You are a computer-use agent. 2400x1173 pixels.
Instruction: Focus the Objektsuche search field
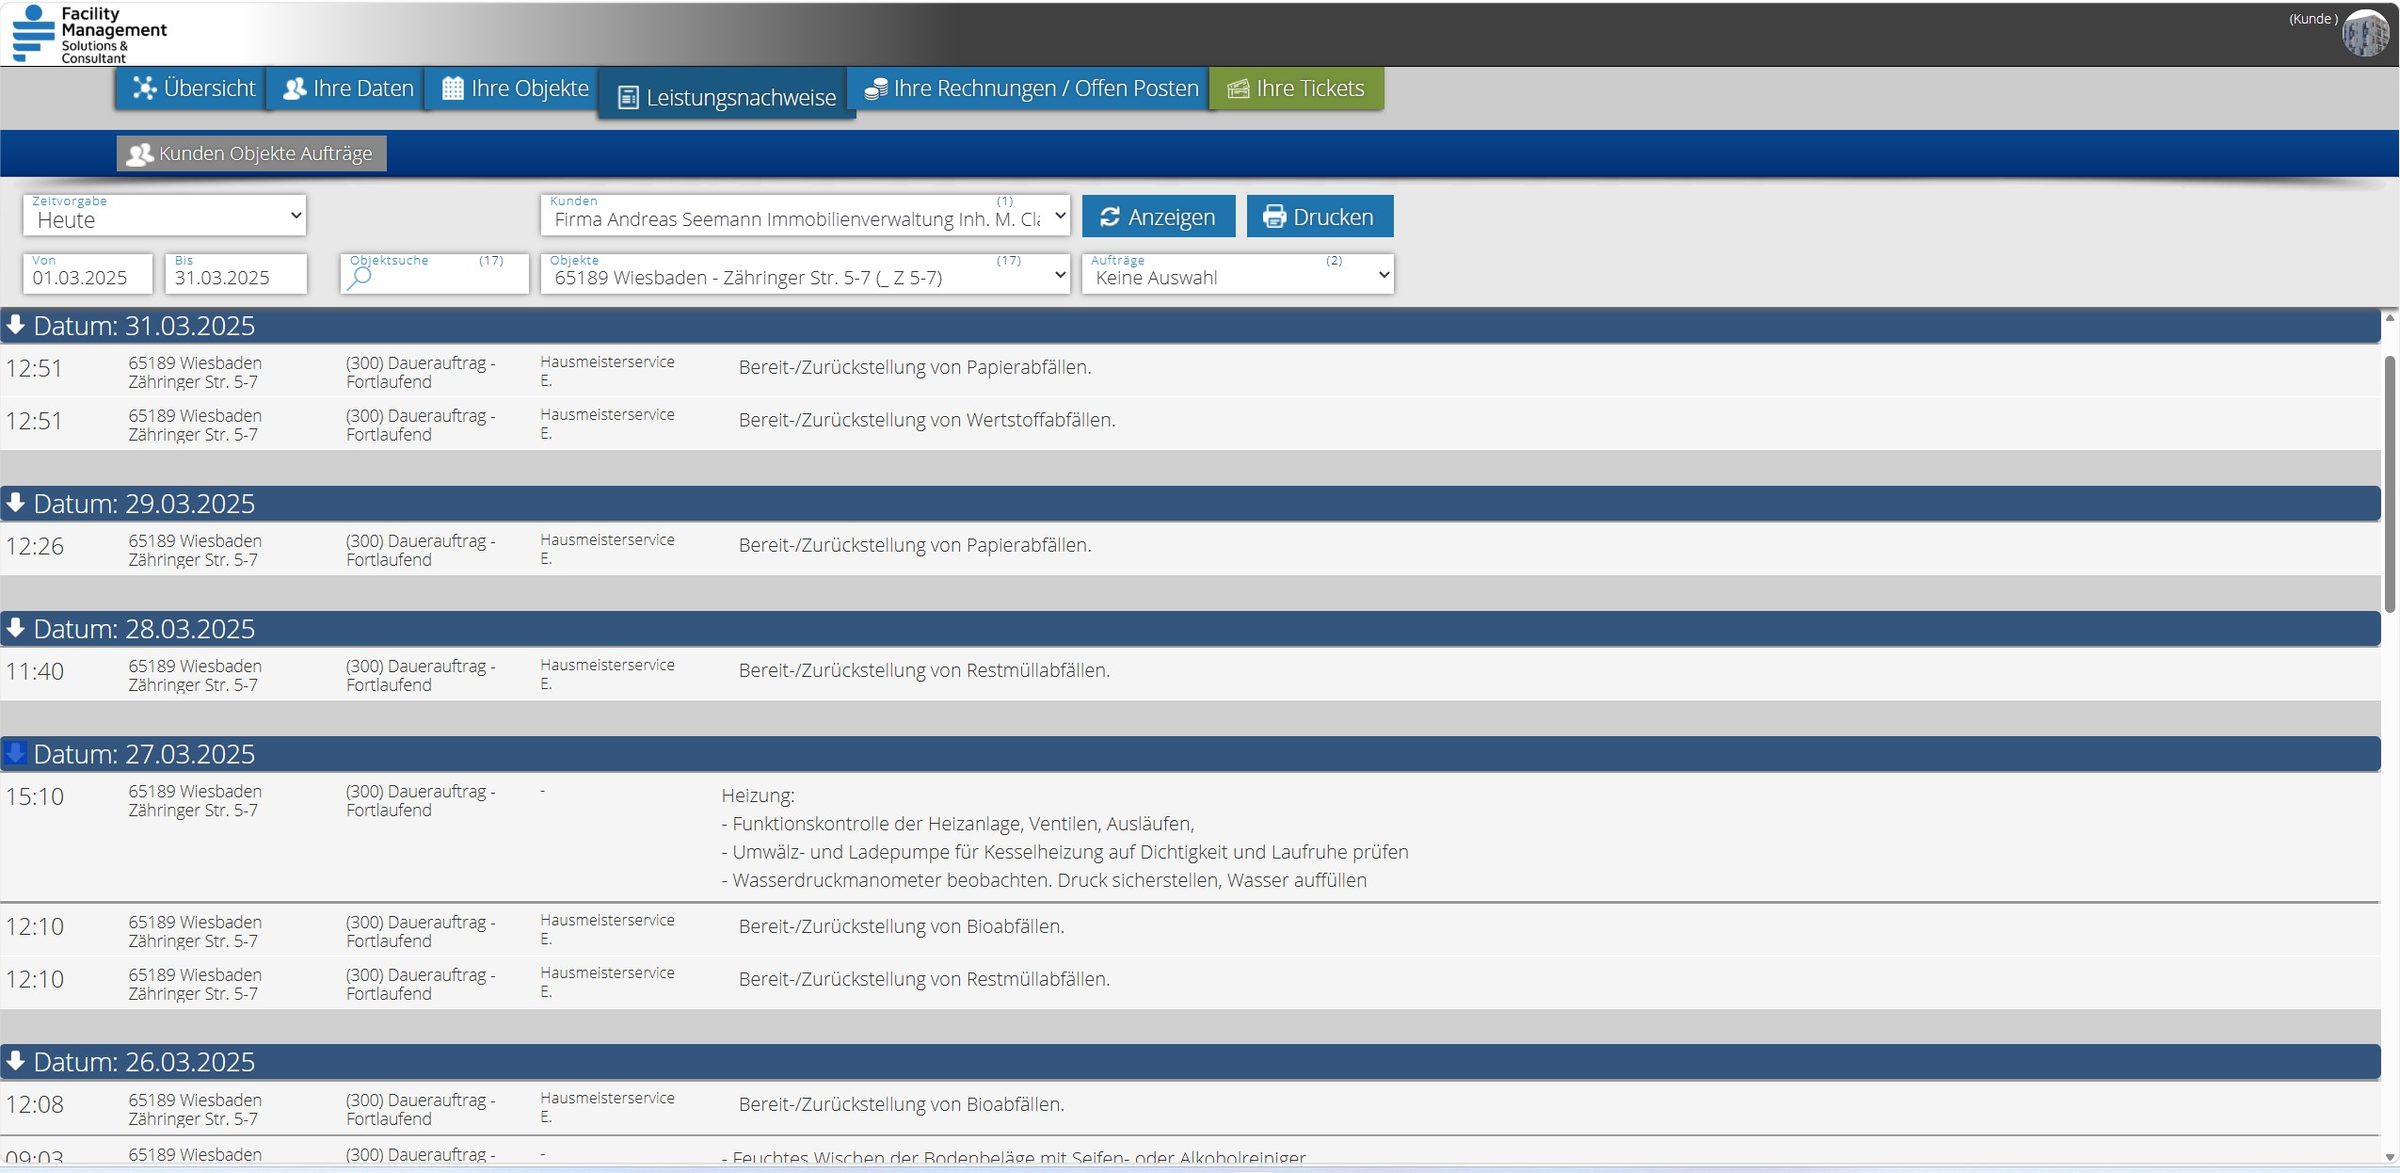pyautogui.click(x=434, y=274)
